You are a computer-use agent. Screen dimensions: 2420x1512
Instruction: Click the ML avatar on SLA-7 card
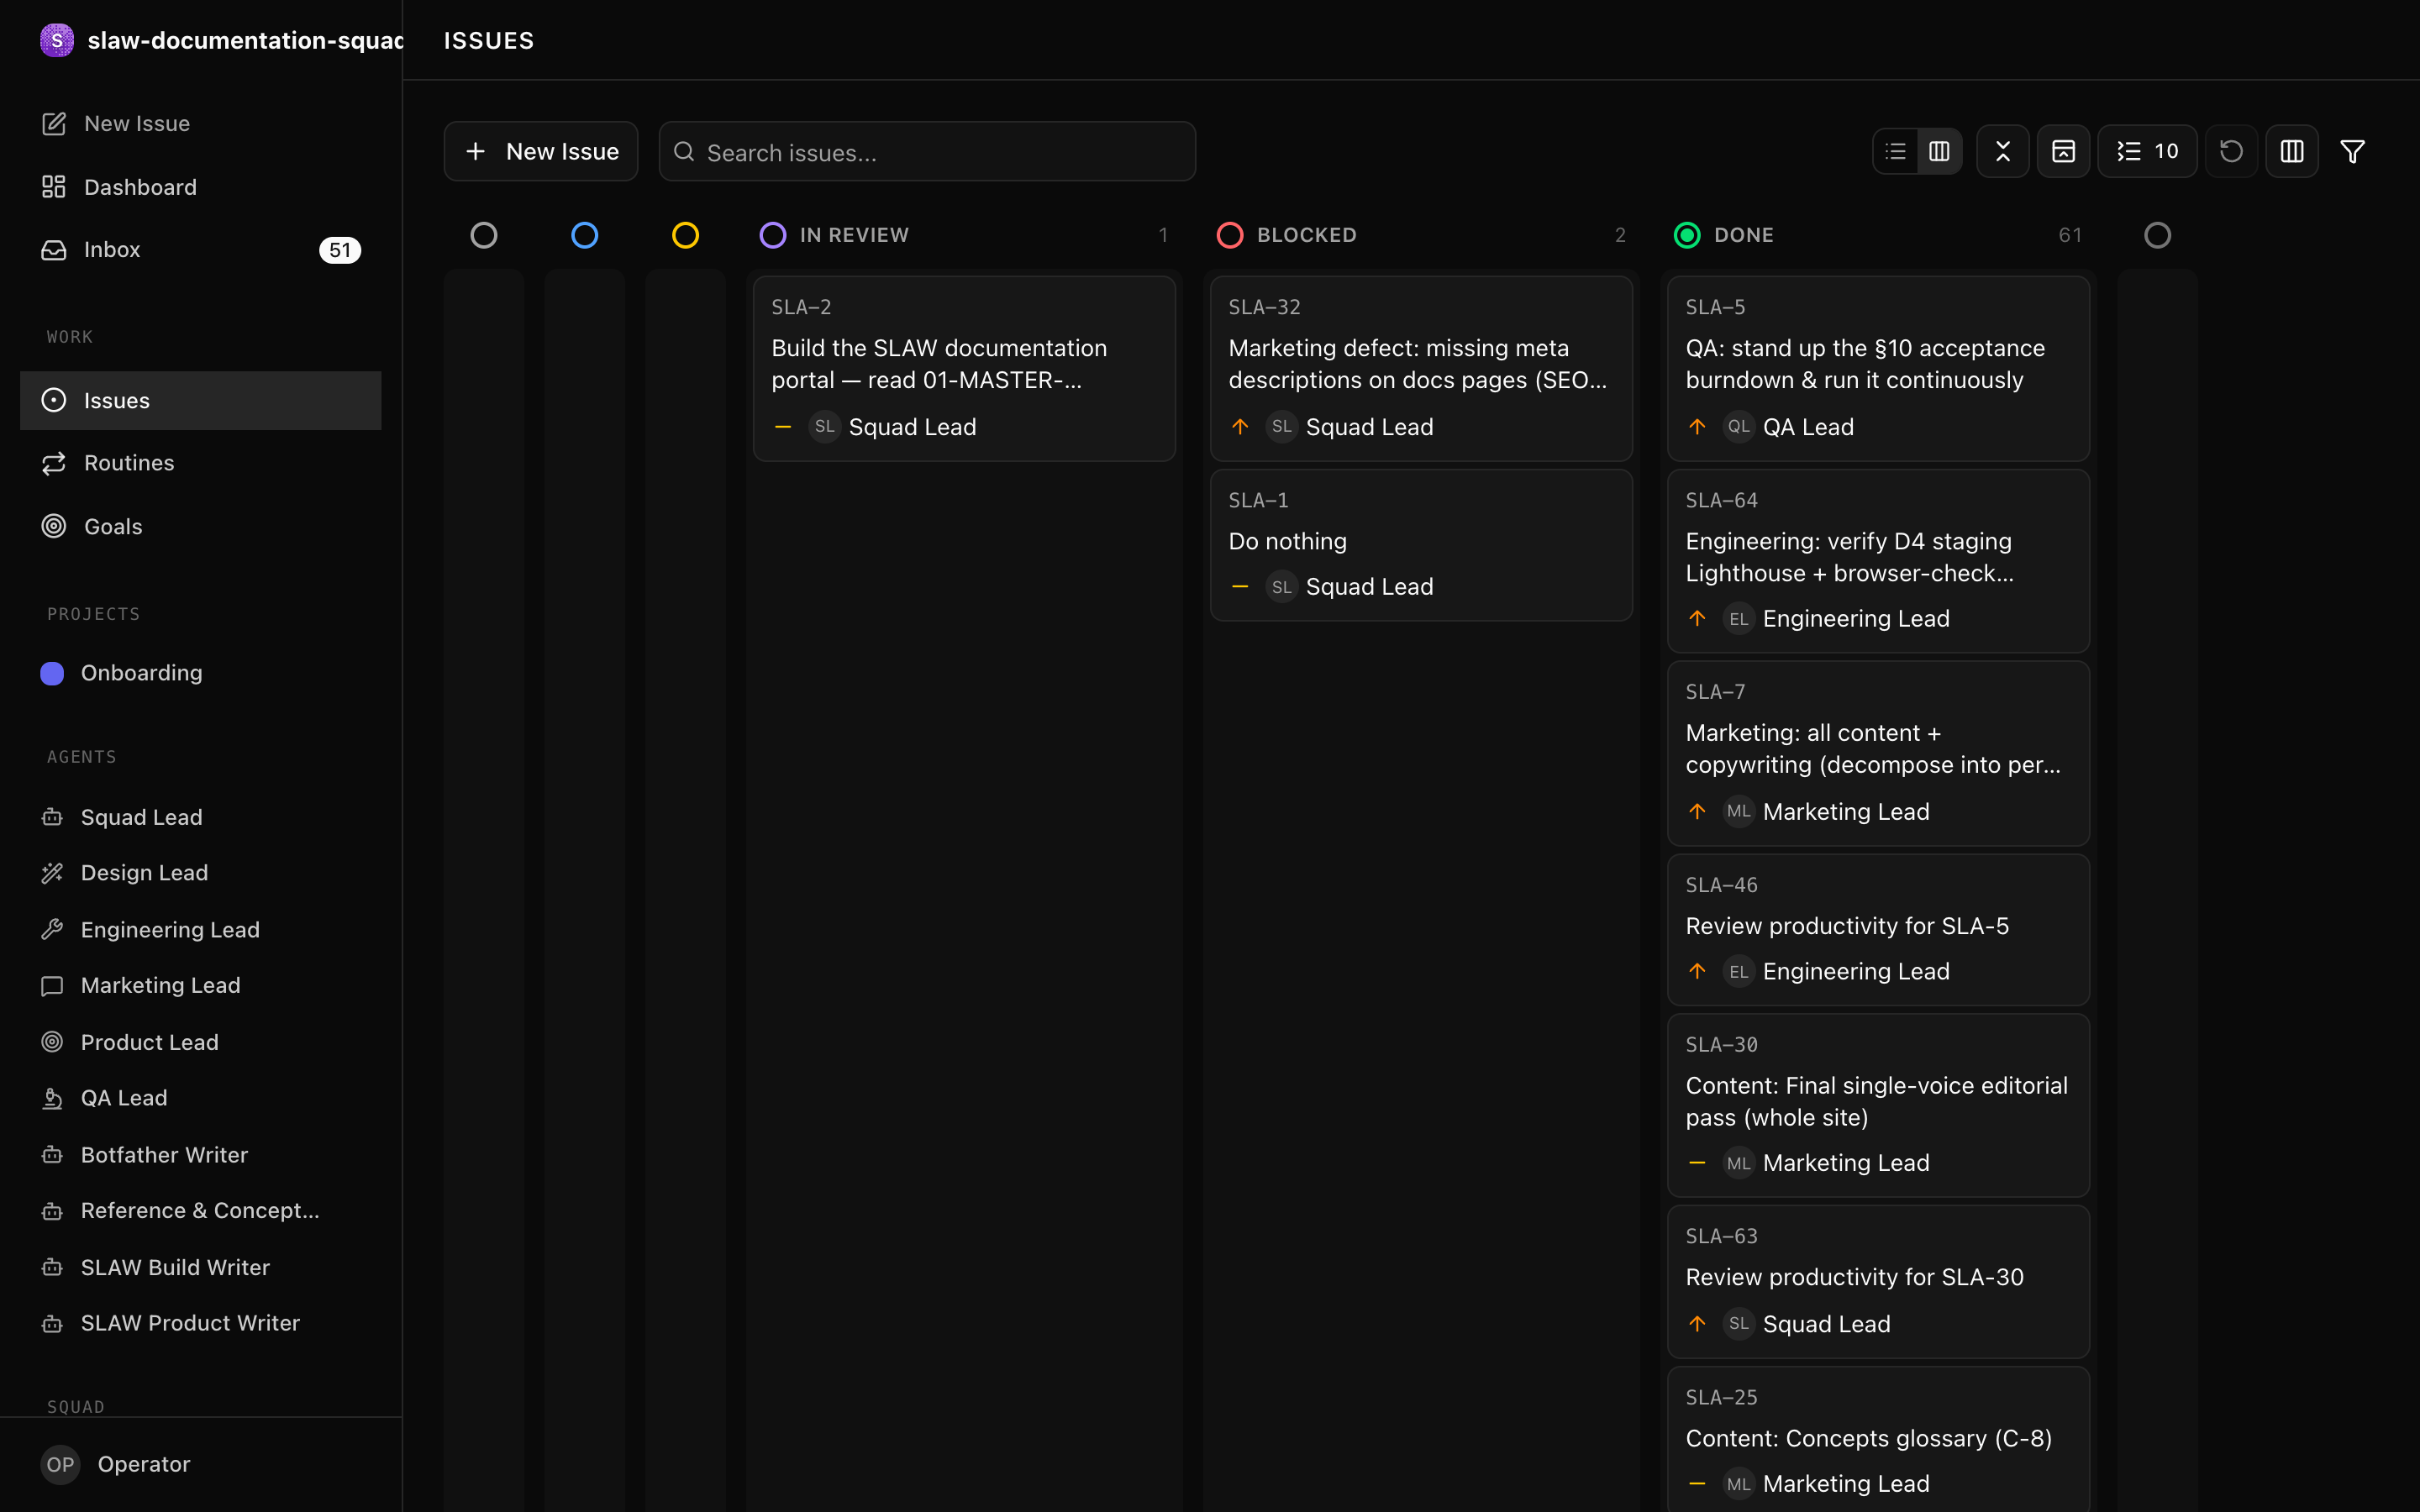1739,811
